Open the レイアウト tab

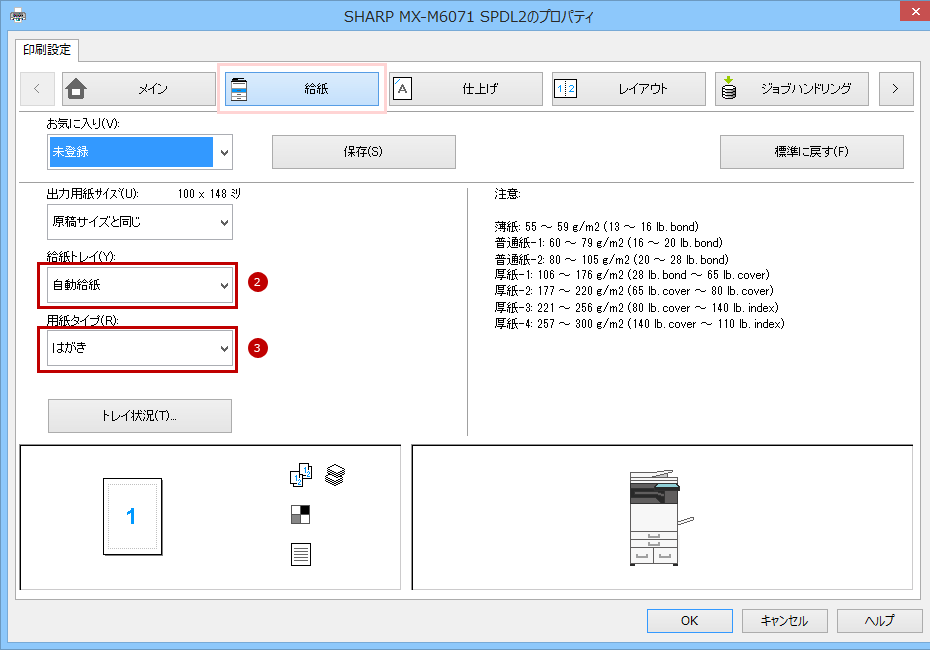coord(629,89)
